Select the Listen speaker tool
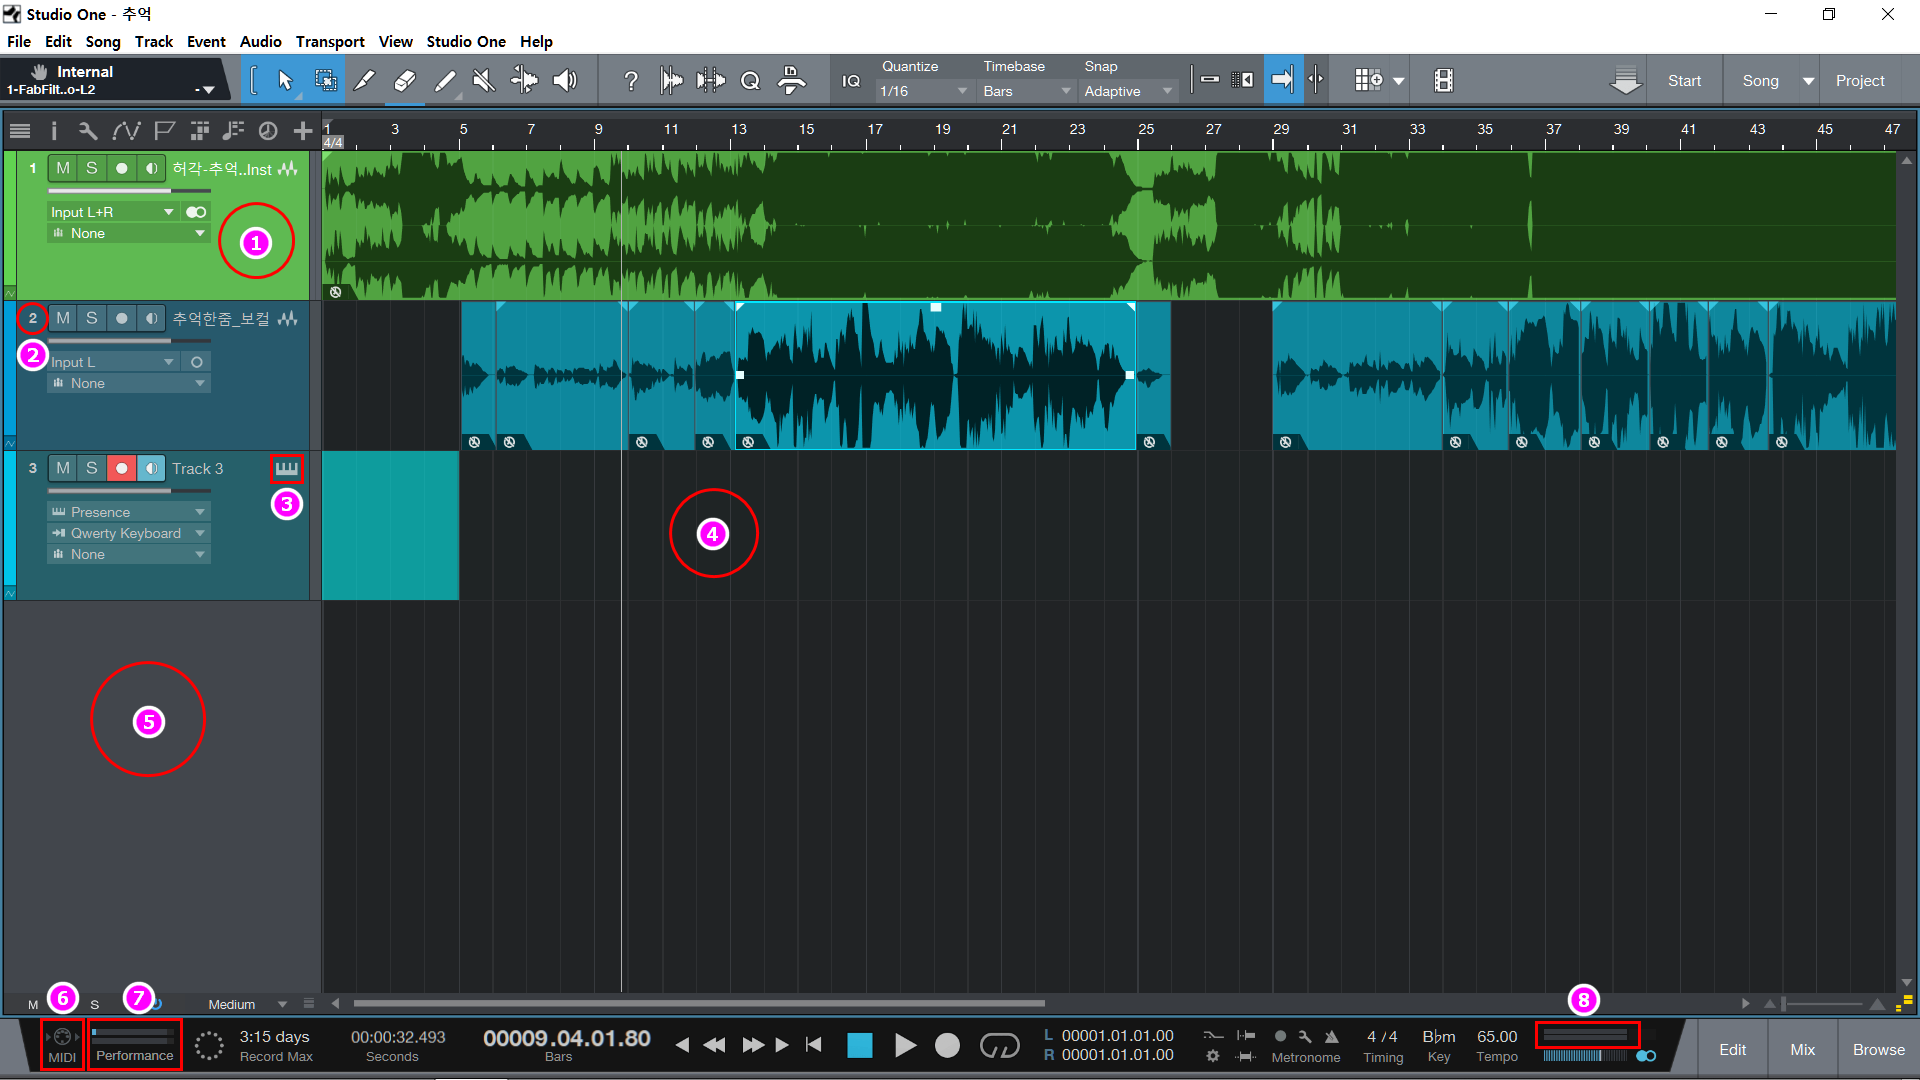The height and width of the screenshot is (1080, 1920). (565, 81)
